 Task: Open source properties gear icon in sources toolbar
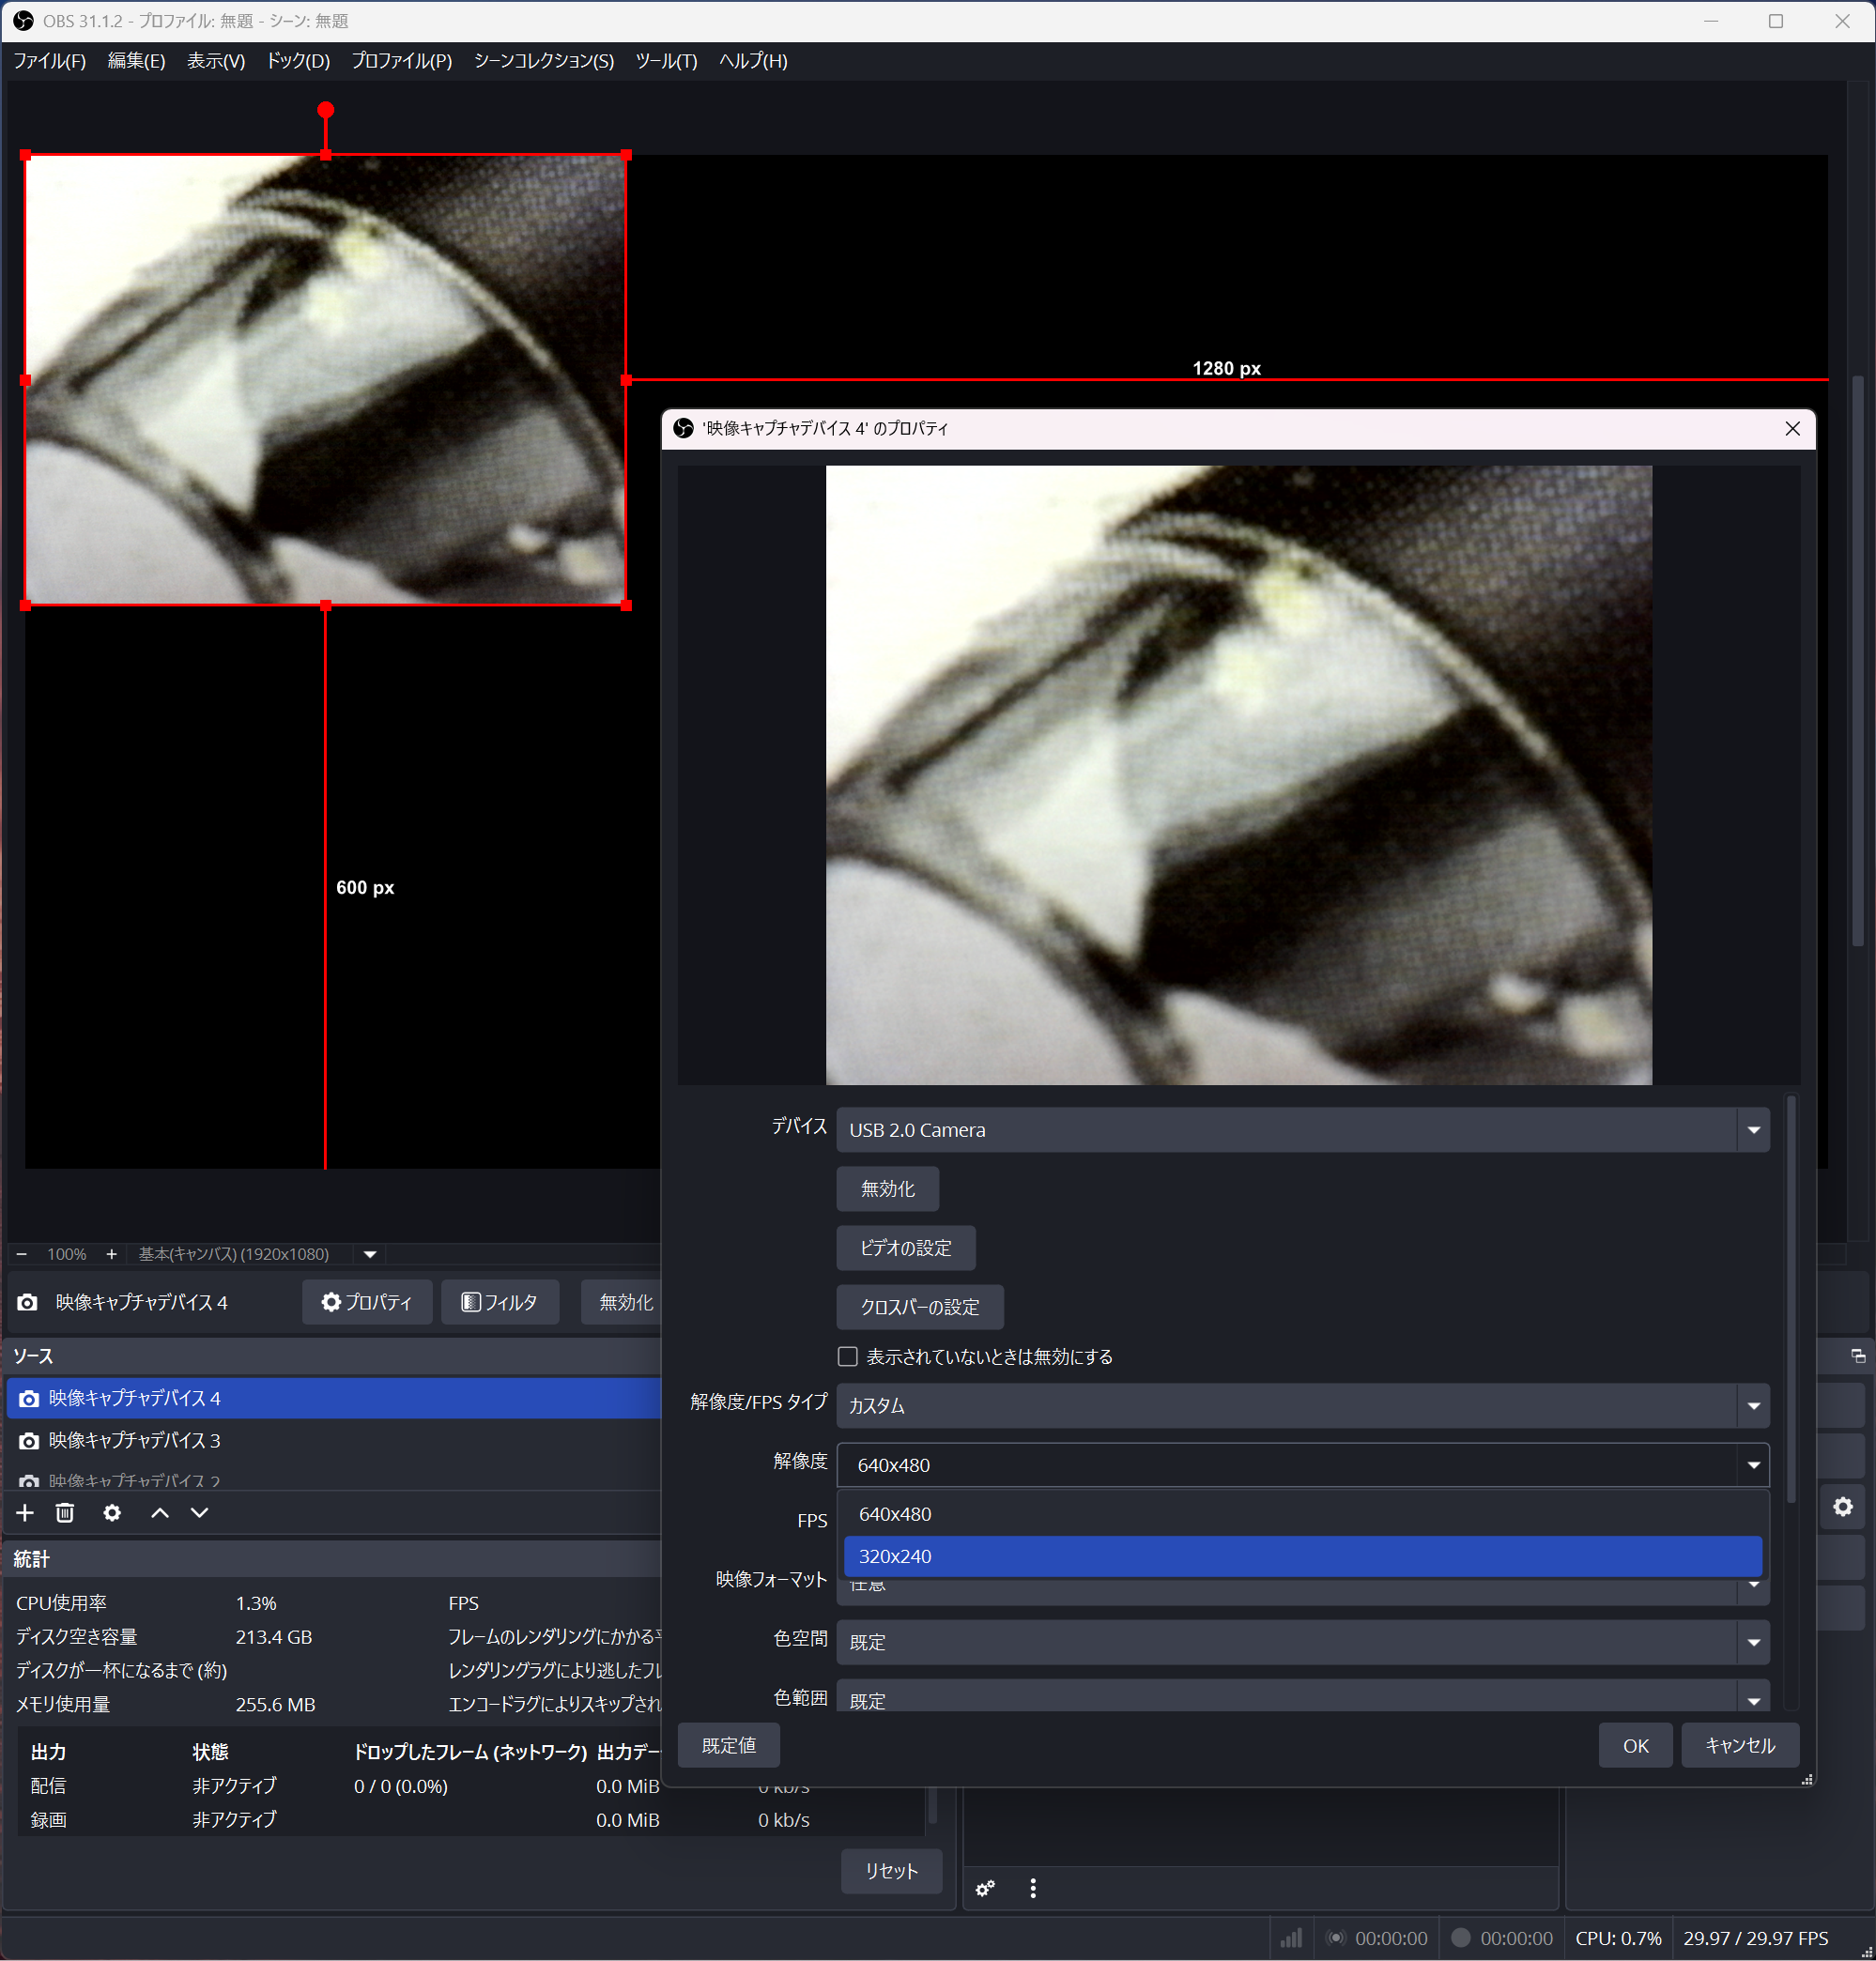click(x=112, y=1513)
